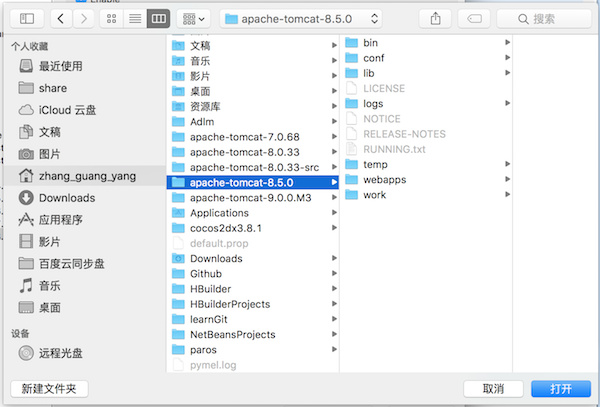The width and height of the screenshot is (600, 407).
Task: Expand the conf folder arrow
Action: pyautogui.click(x=507, y=58)
